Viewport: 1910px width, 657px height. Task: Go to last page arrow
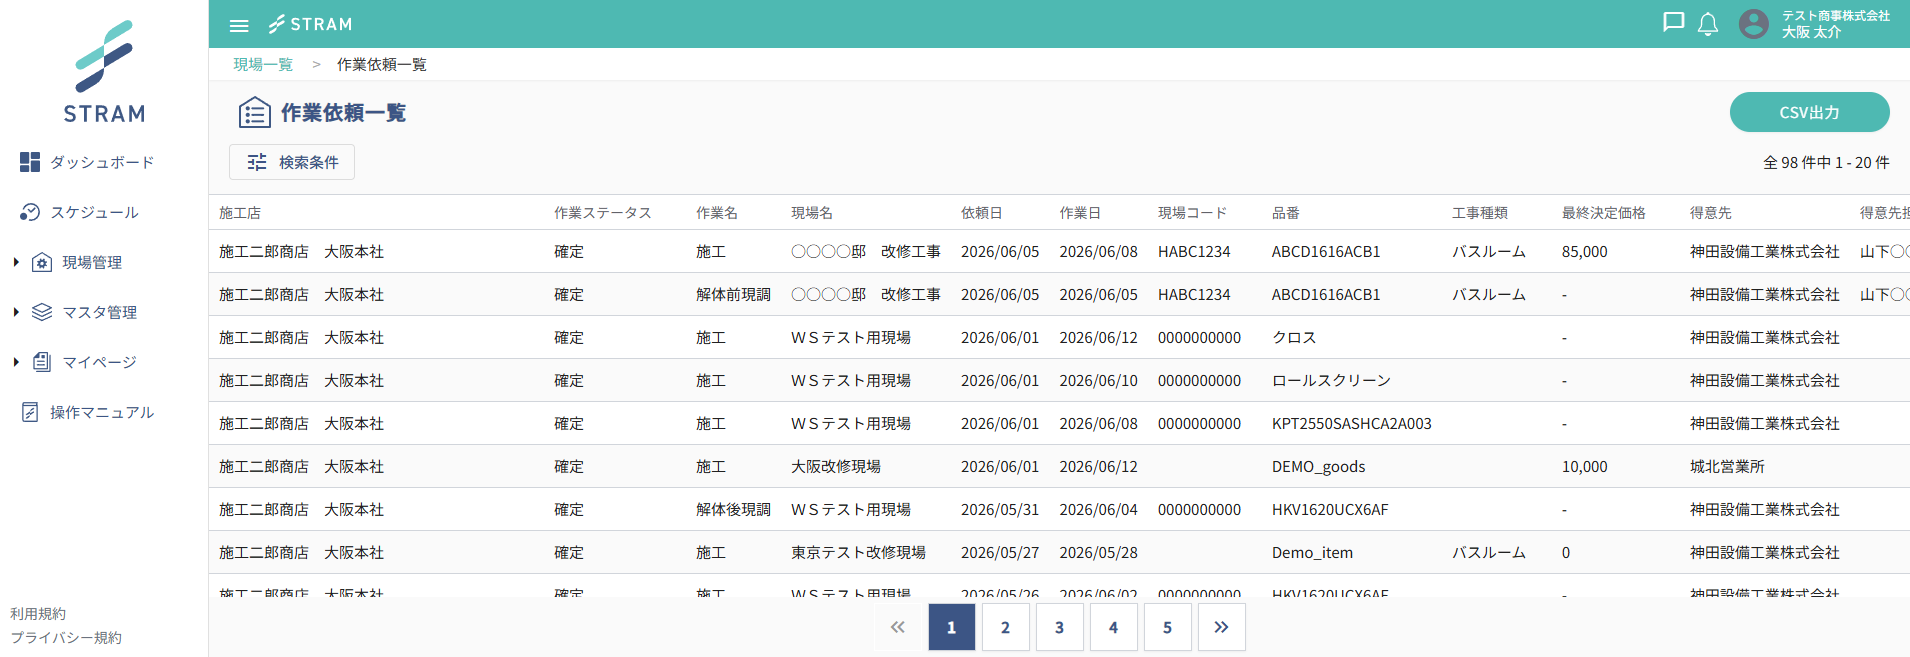click(1221, 627)
